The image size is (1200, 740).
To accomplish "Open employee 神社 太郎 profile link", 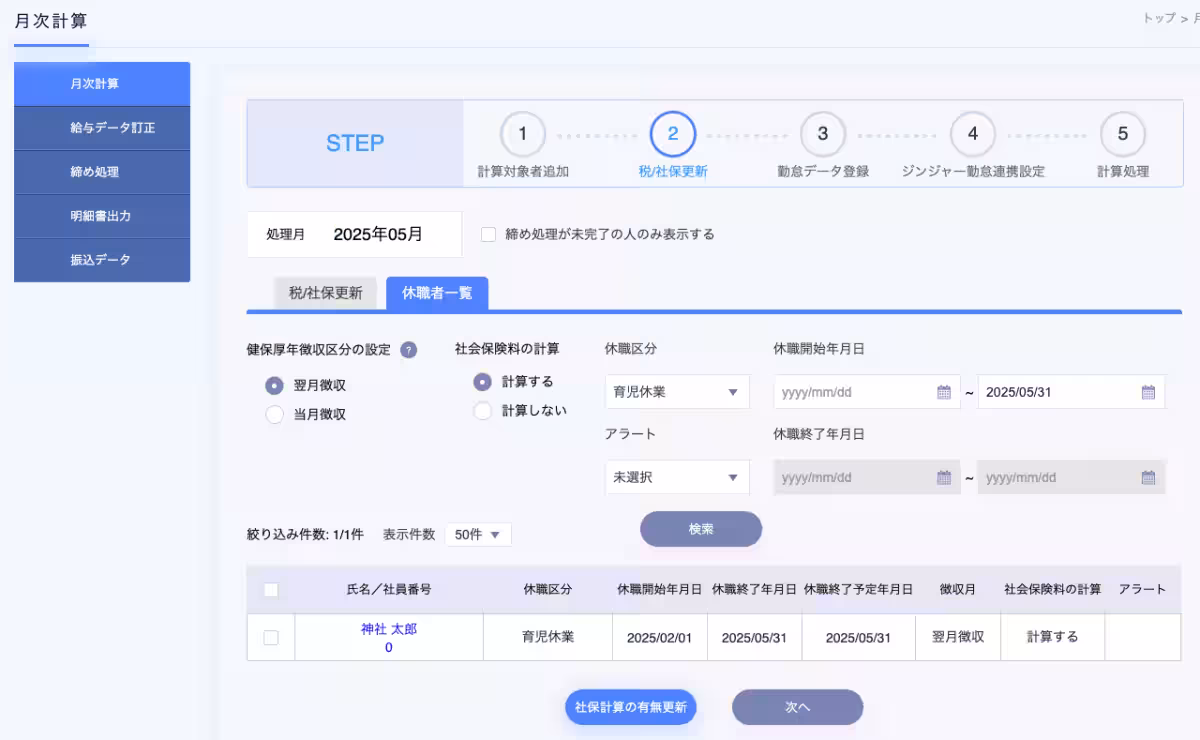I will tap(388, 629).
